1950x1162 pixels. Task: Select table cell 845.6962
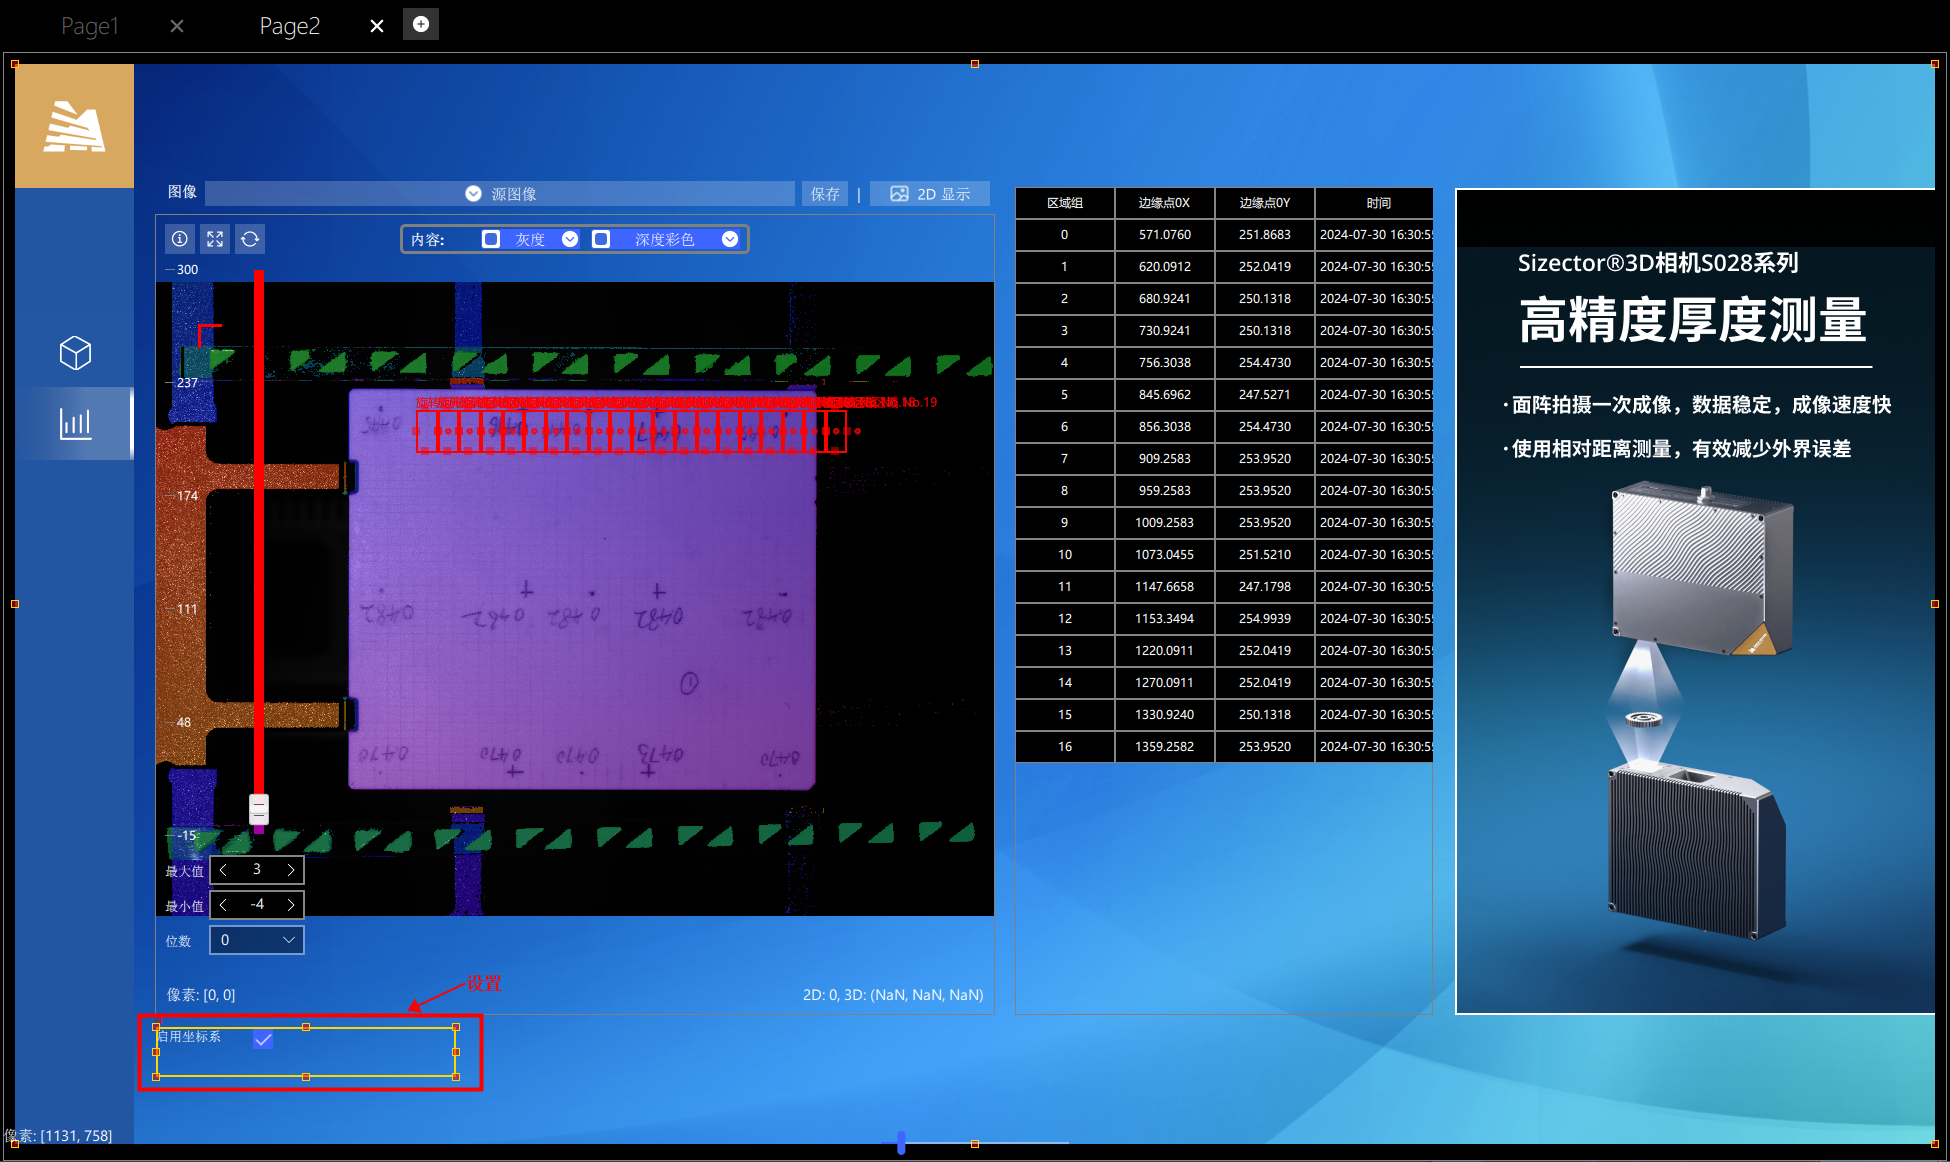pos(1165,395)
